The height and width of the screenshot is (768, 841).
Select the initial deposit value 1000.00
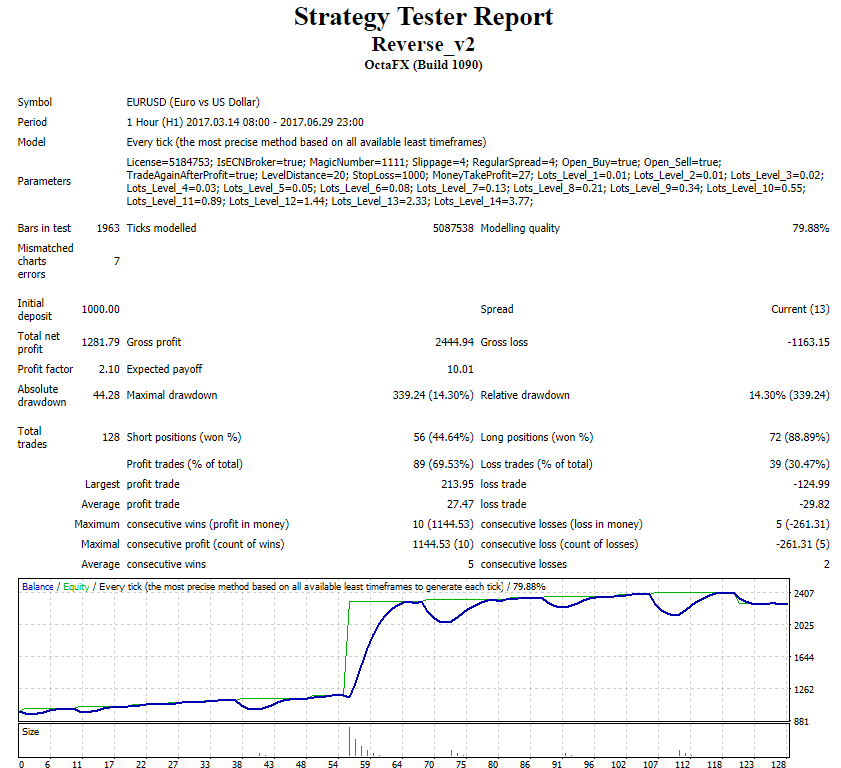pos(100,309)
